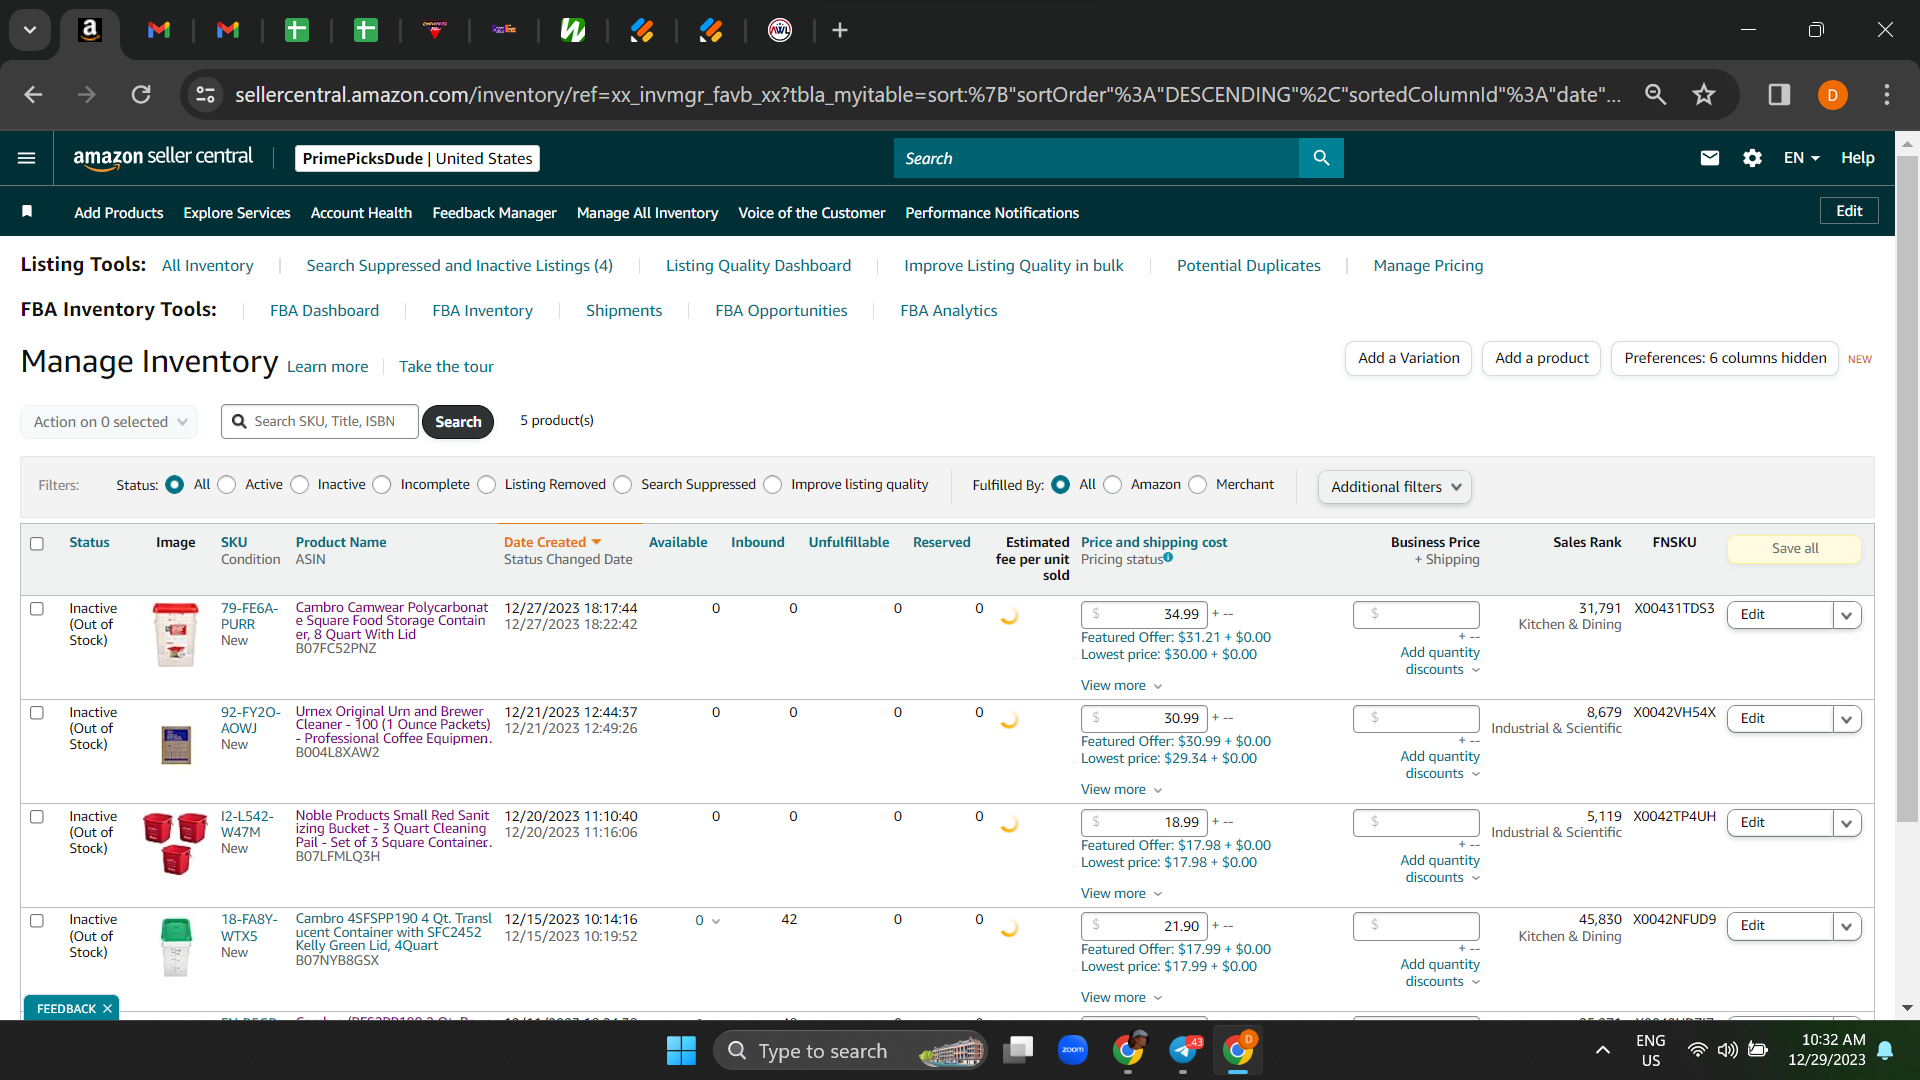Open the tab search dropdown arrow

tap(30, 30)
